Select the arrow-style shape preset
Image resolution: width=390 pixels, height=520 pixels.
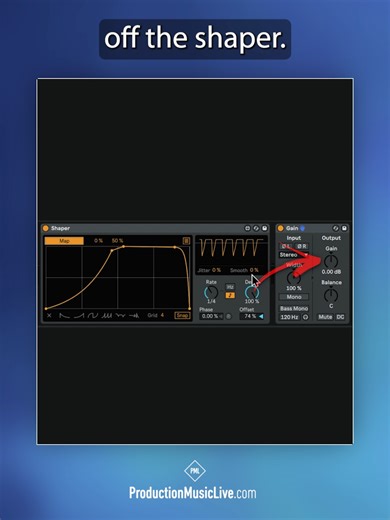[x=134, y=315]
